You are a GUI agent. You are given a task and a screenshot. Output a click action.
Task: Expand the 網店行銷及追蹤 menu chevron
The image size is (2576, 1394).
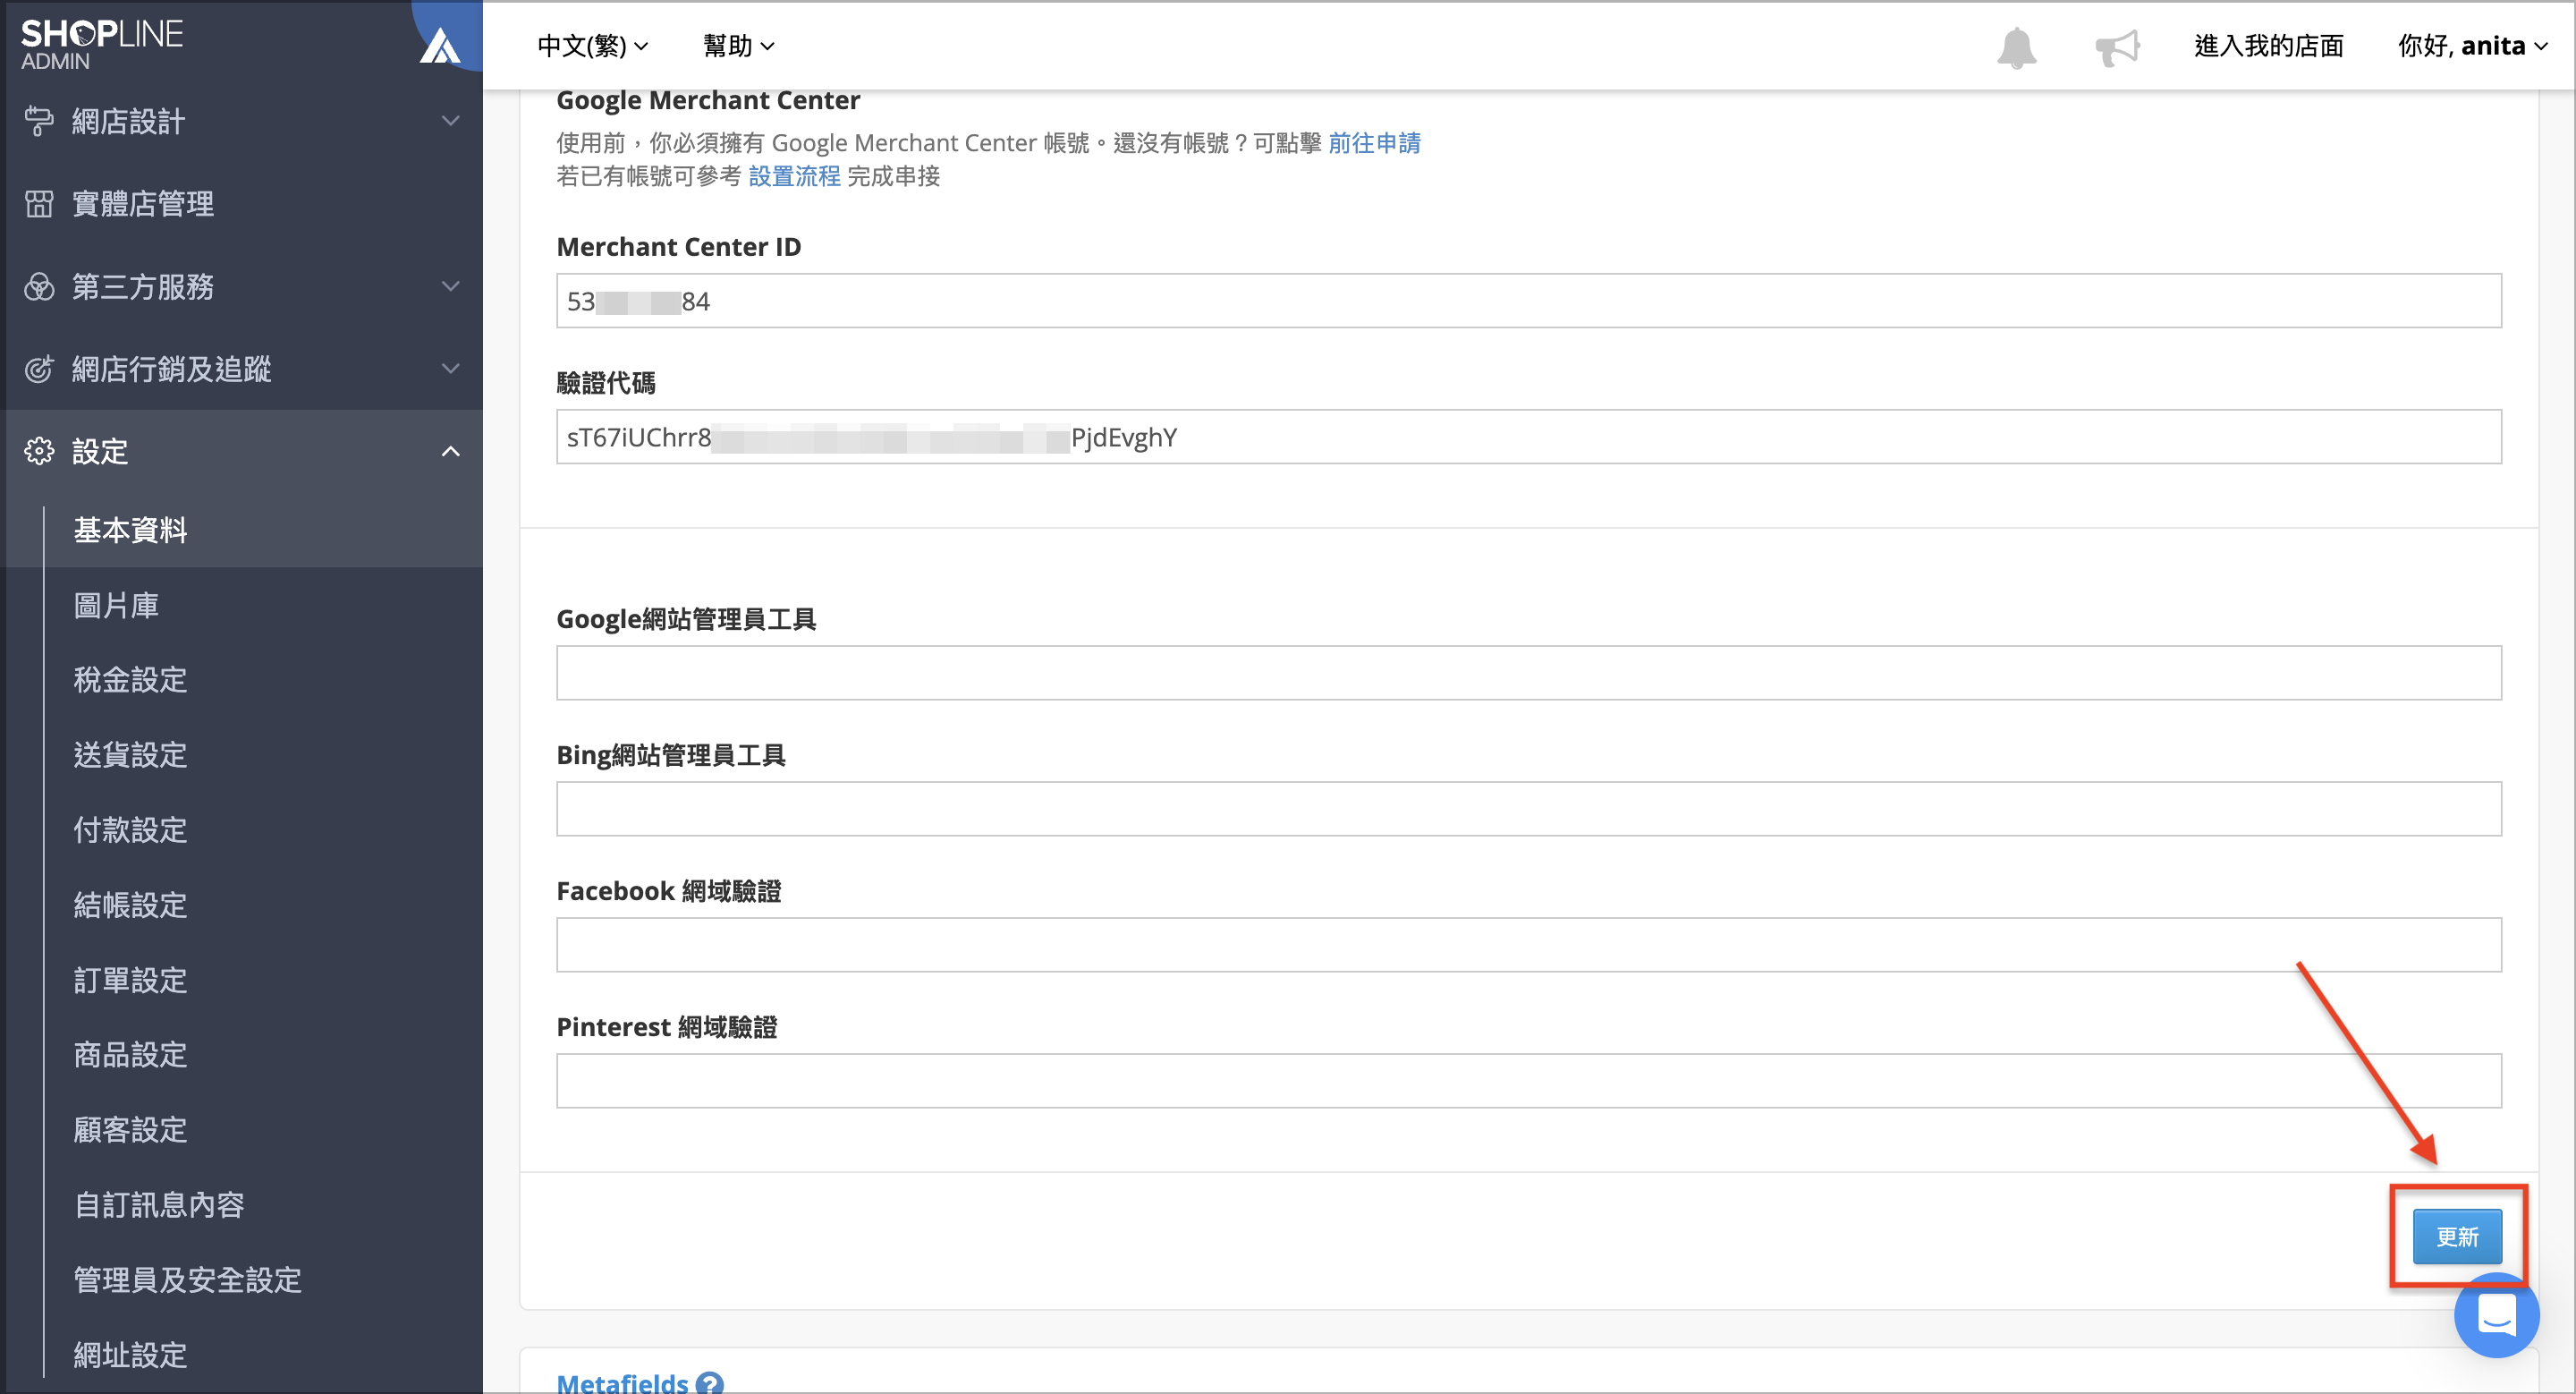click(451, 368)
